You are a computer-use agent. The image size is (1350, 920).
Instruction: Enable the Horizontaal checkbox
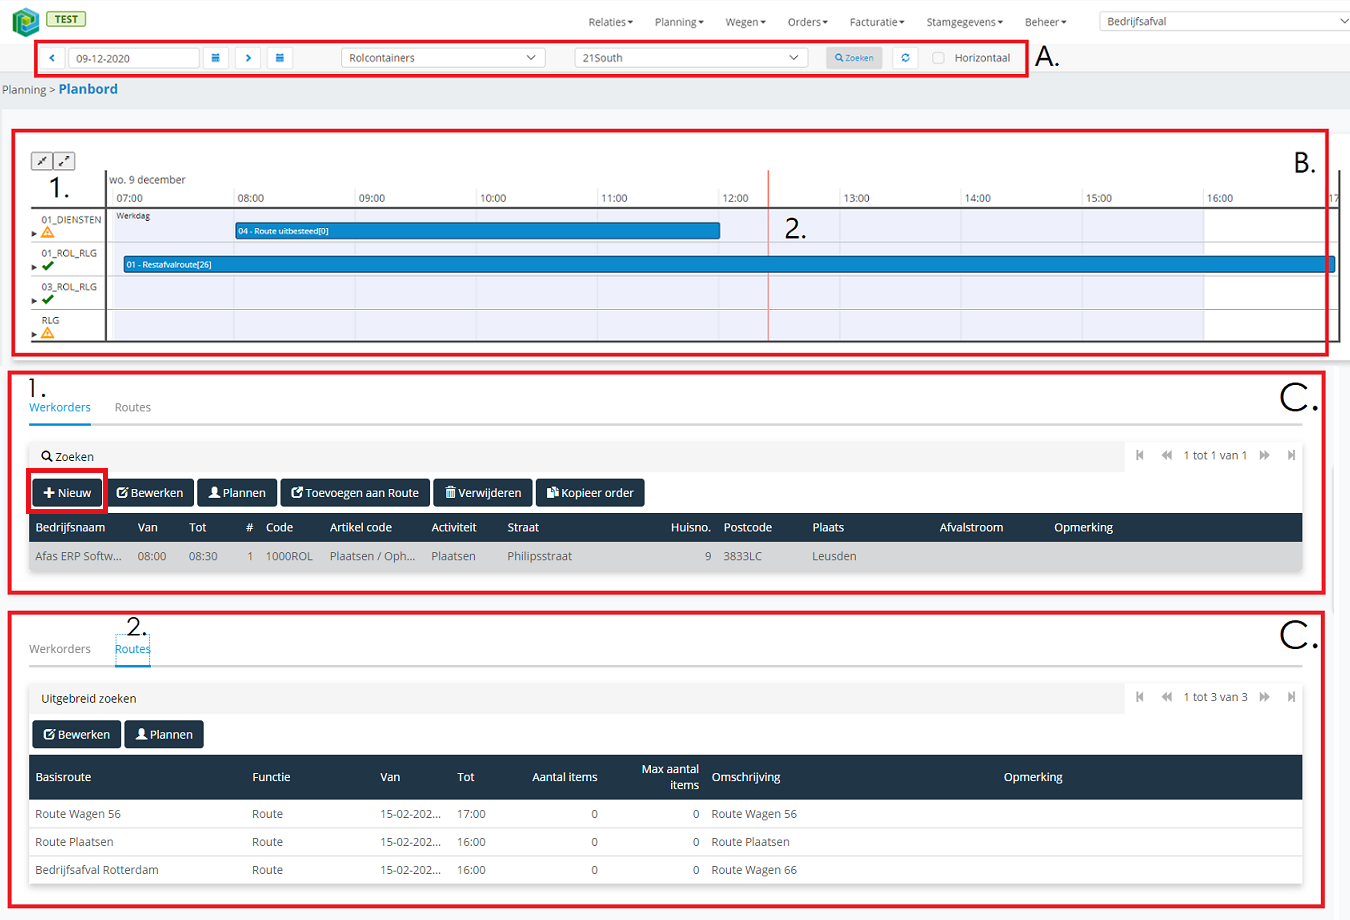pyautogui.click(x=938, y=58)
